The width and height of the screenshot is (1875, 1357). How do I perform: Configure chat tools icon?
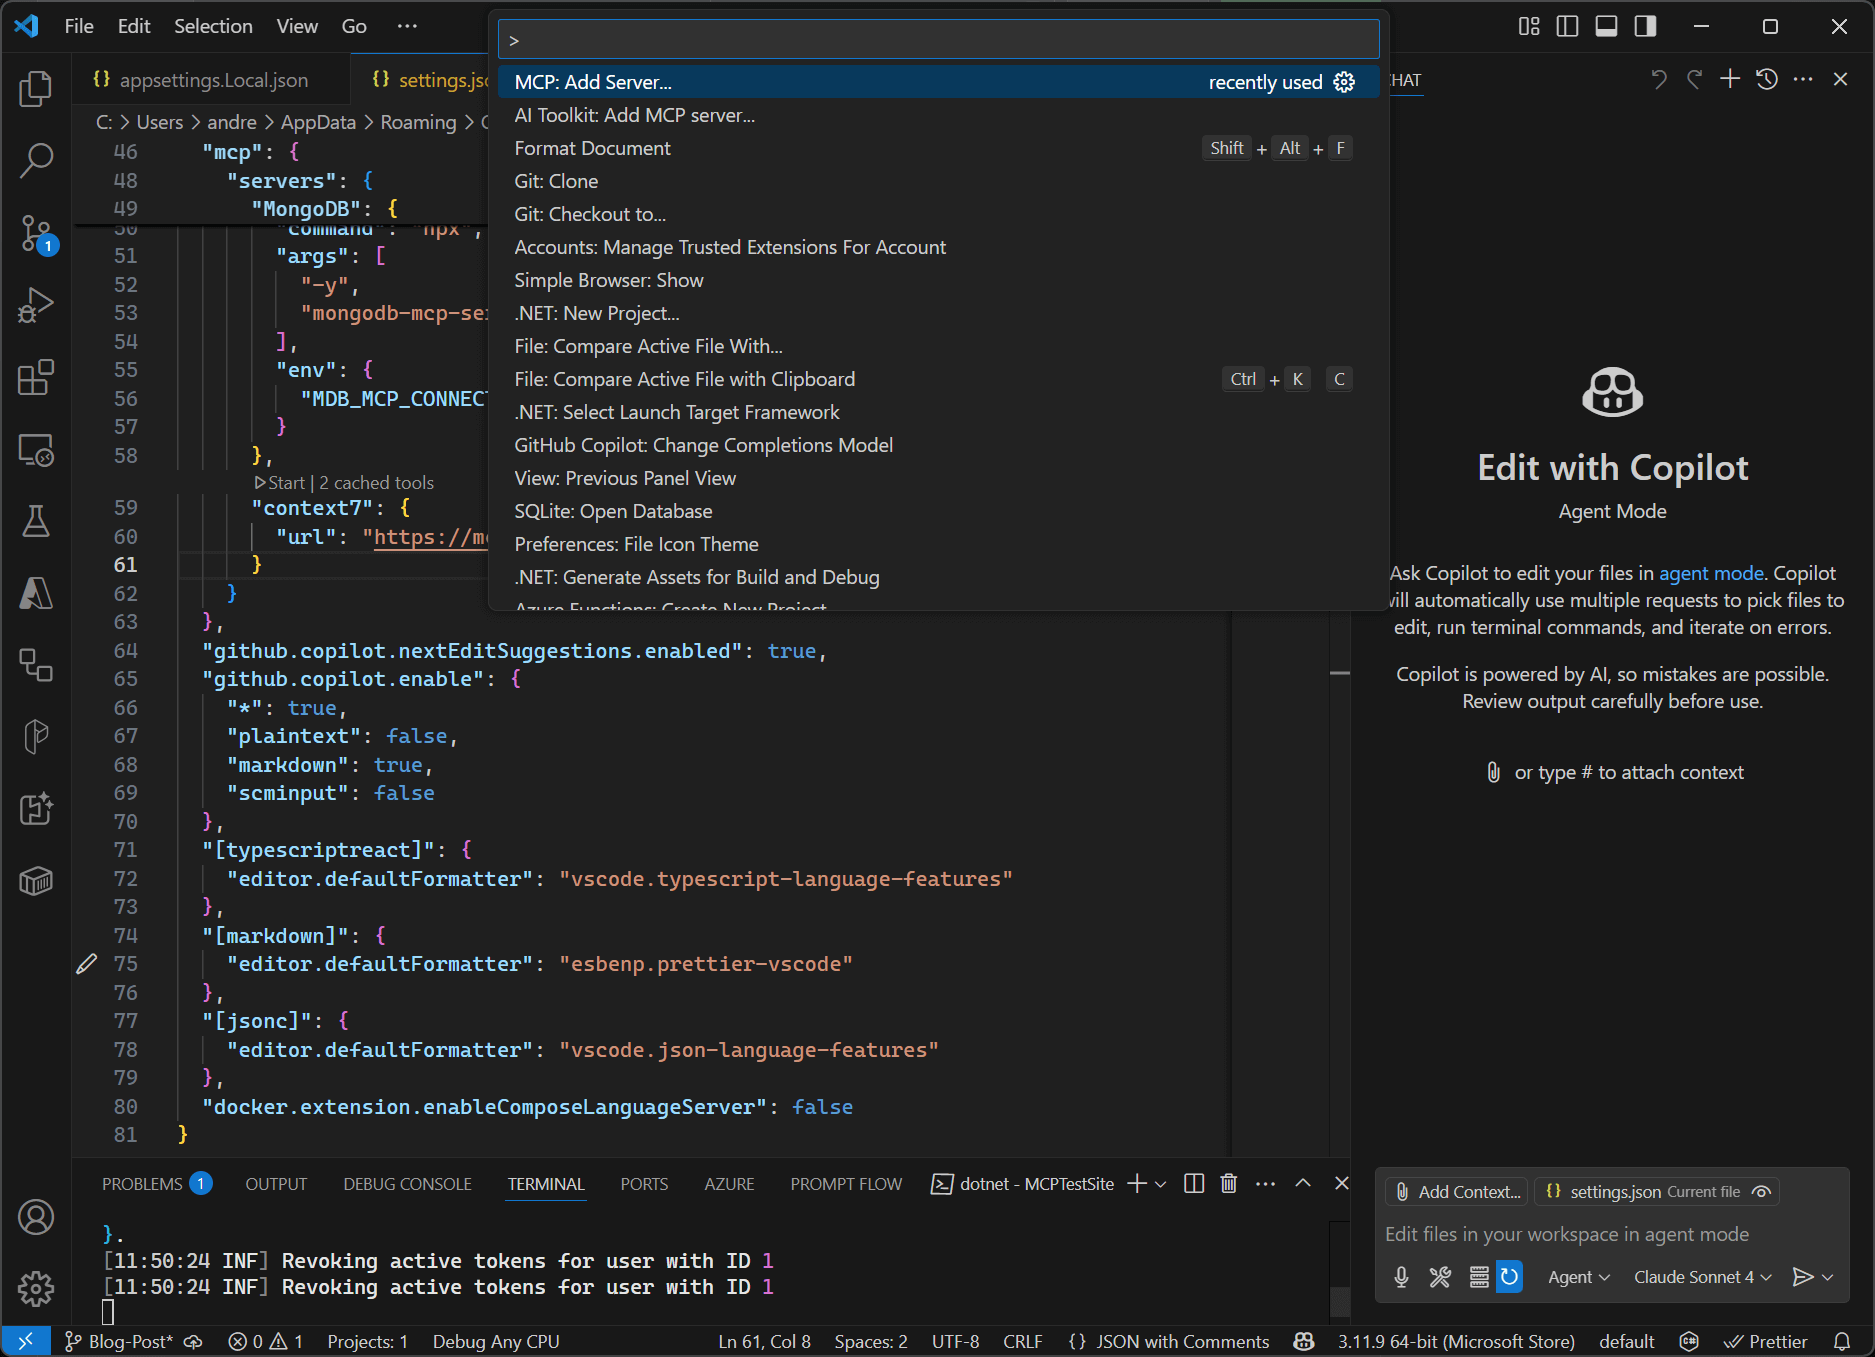pyautogui.click(x=1440, y=1277)
